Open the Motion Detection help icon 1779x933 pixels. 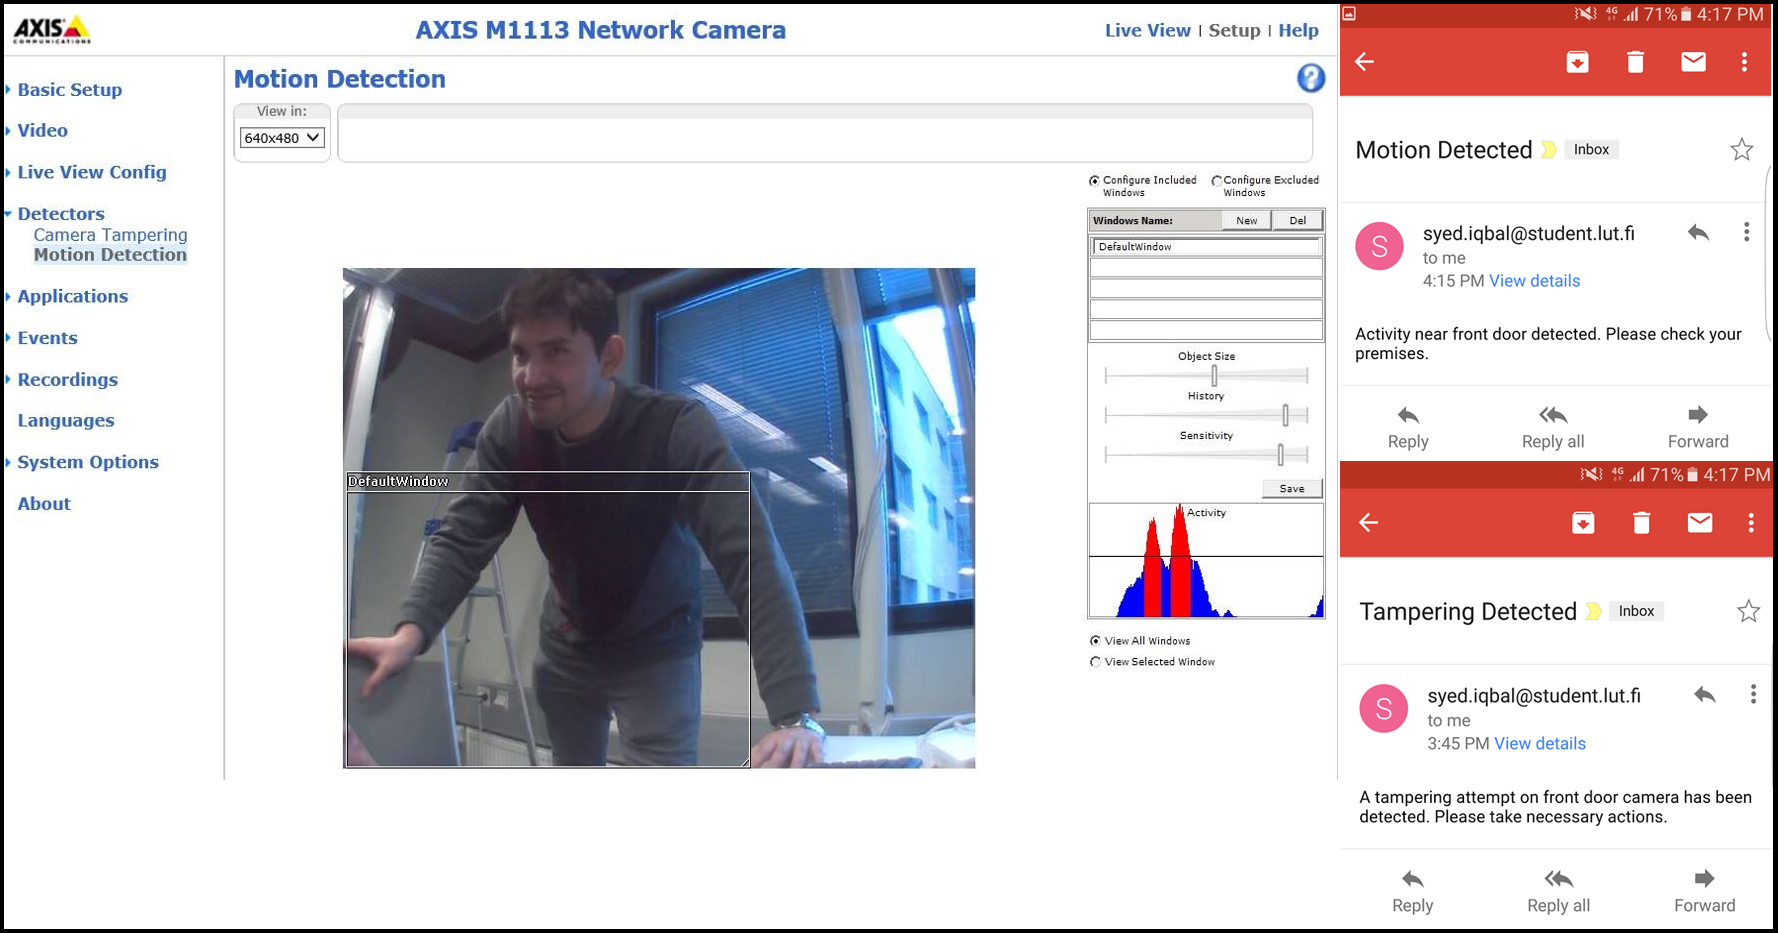pos(1311,78)
